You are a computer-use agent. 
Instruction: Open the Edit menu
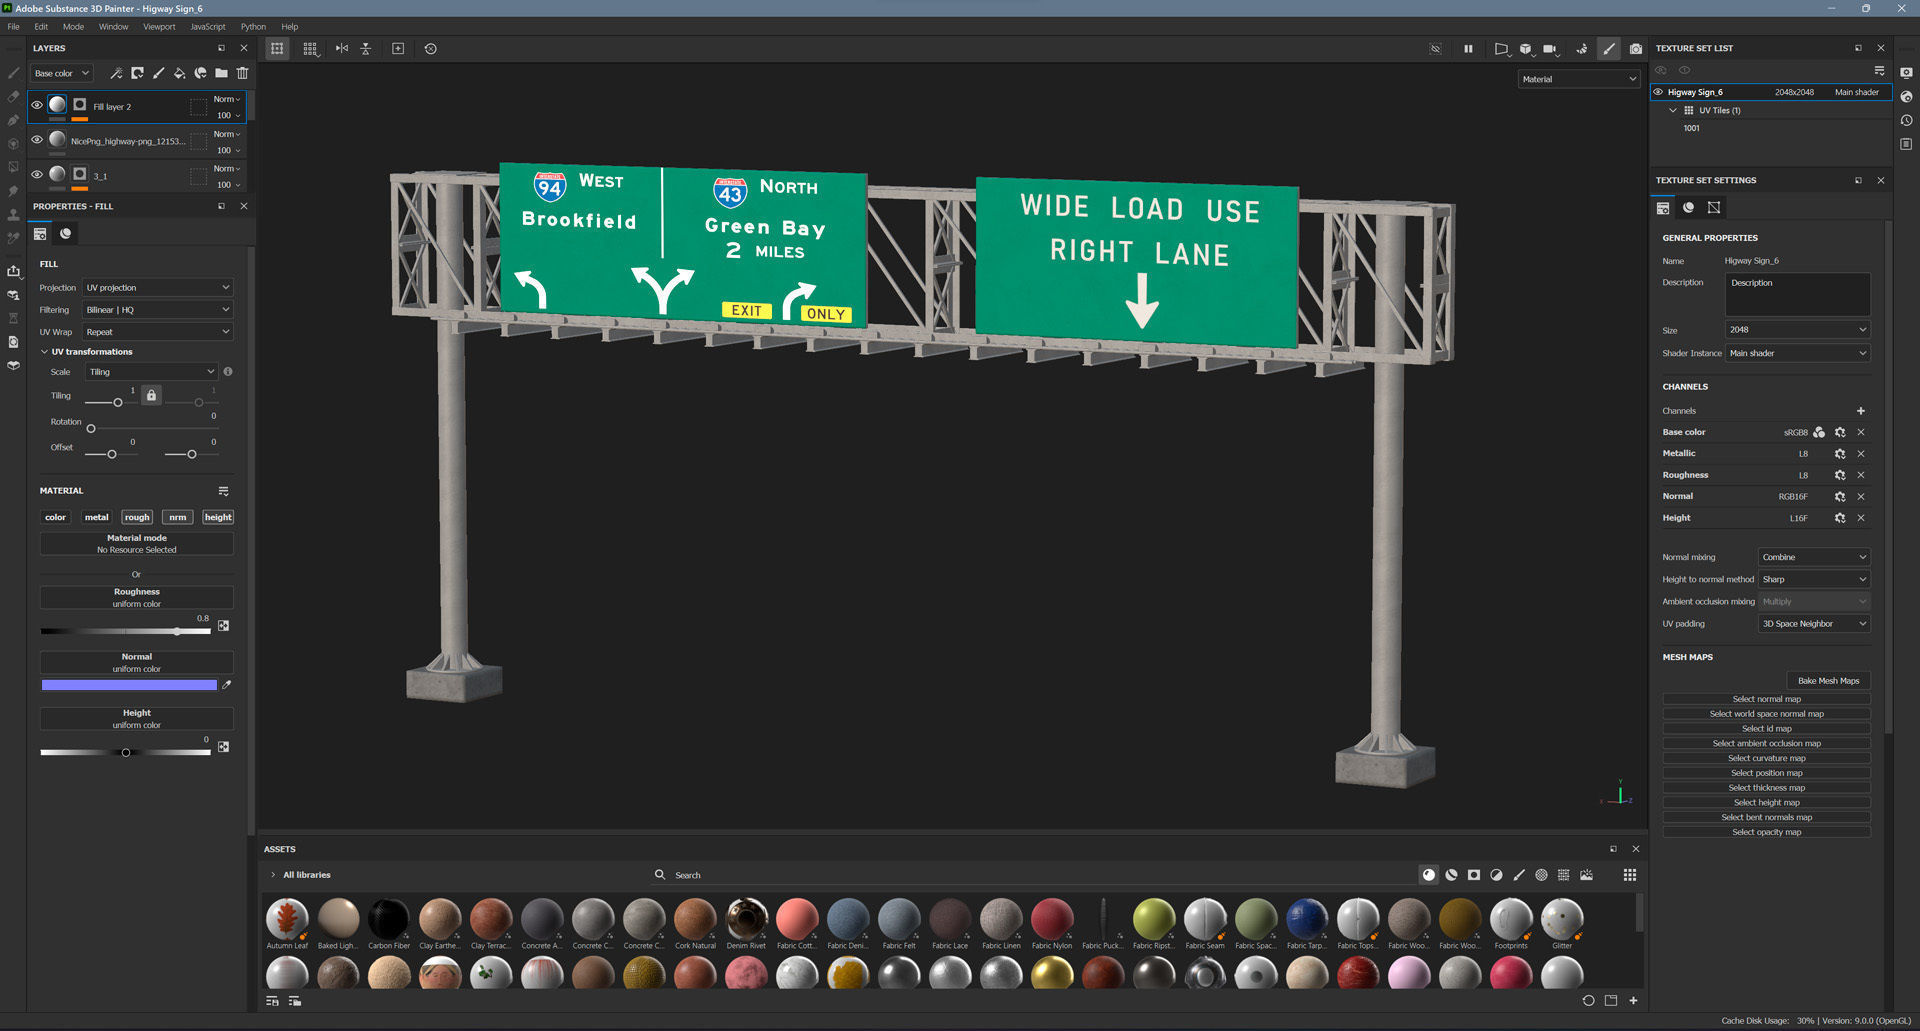click(41, 27)
